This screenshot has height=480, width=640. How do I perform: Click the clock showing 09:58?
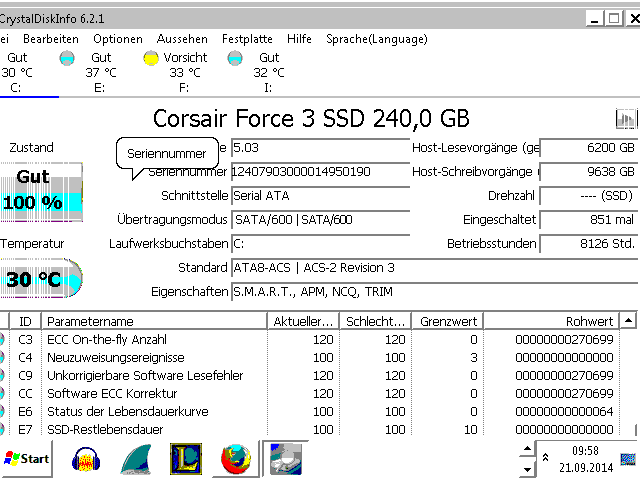tap(585, 451)
